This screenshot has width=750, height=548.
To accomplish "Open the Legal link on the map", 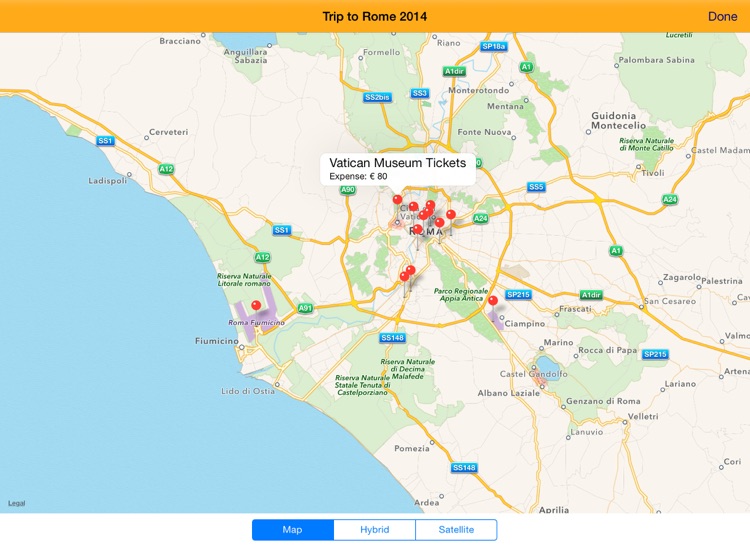I will coord(16,503).
